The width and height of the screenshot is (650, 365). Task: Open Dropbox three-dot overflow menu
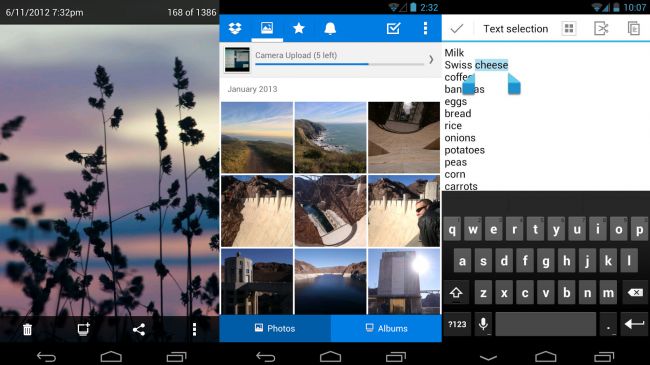425,28
